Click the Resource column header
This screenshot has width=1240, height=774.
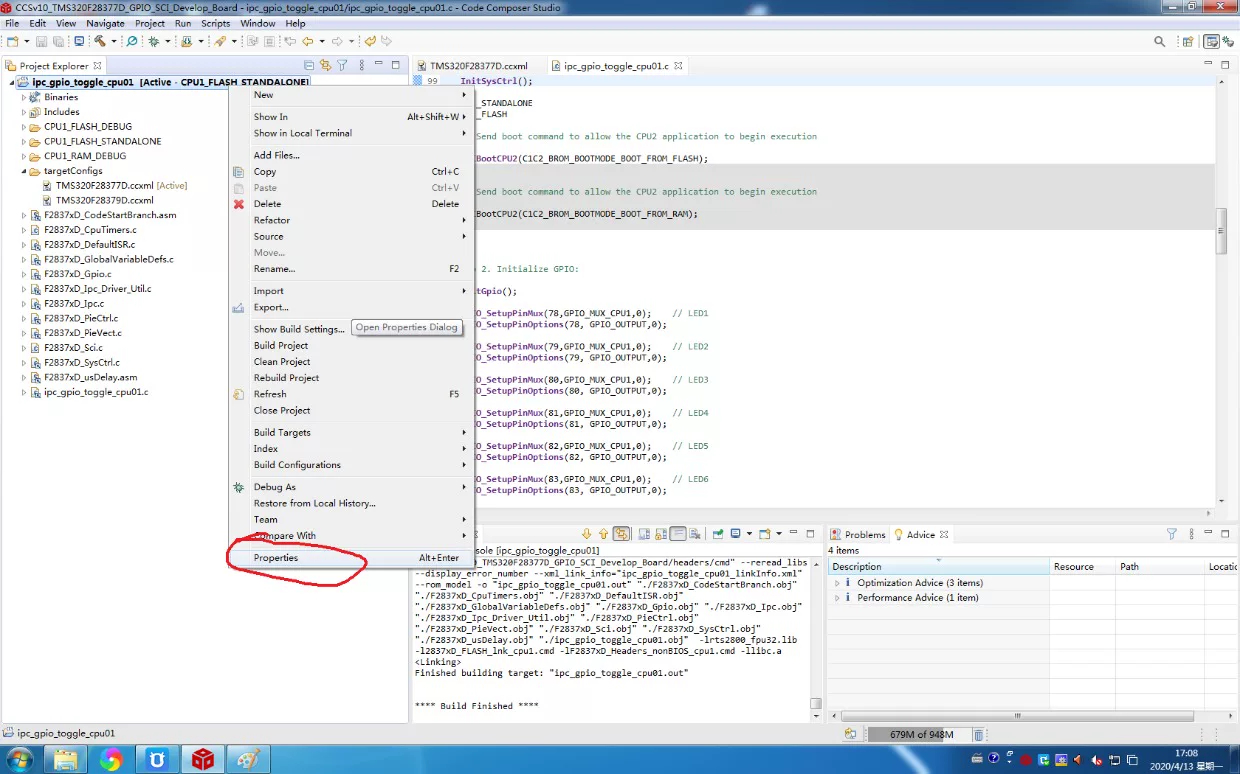tap(1082, 567)
